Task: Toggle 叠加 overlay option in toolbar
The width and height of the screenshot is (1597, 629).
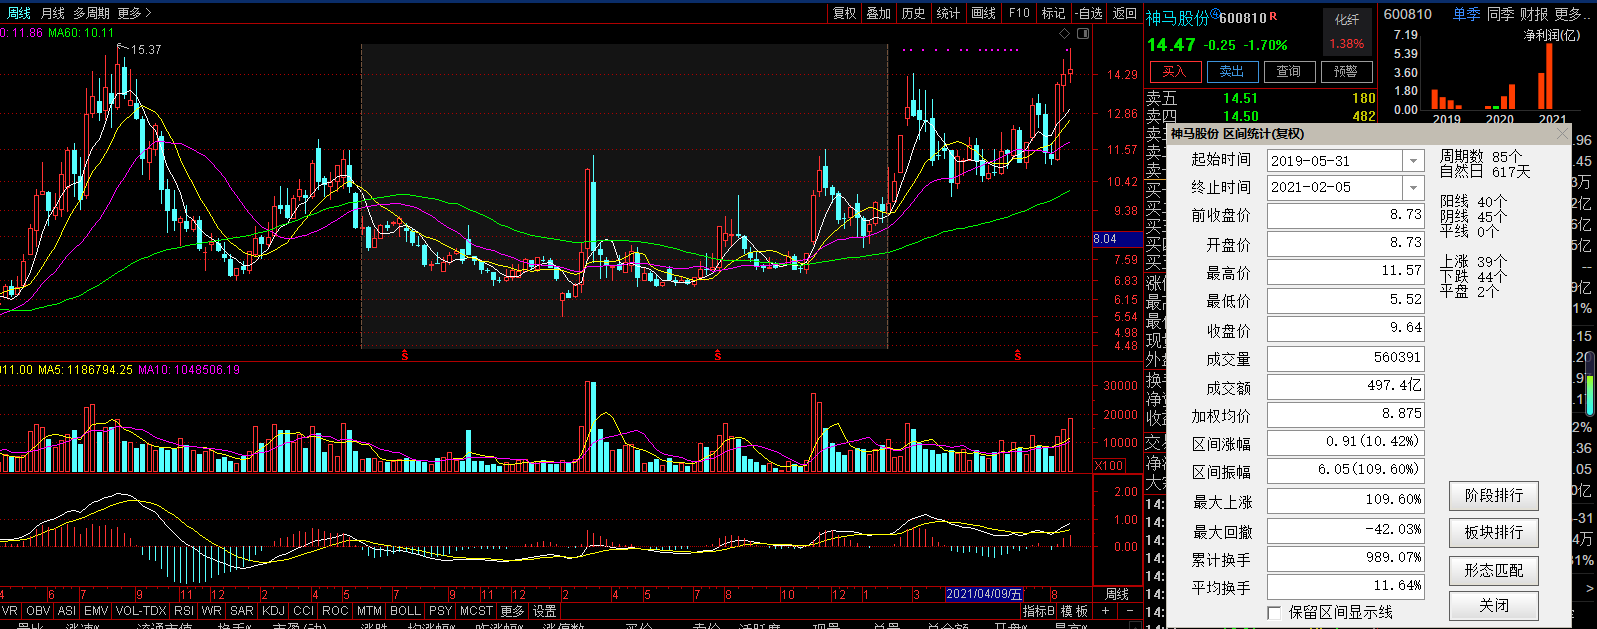Action: [x=878, y=13]
